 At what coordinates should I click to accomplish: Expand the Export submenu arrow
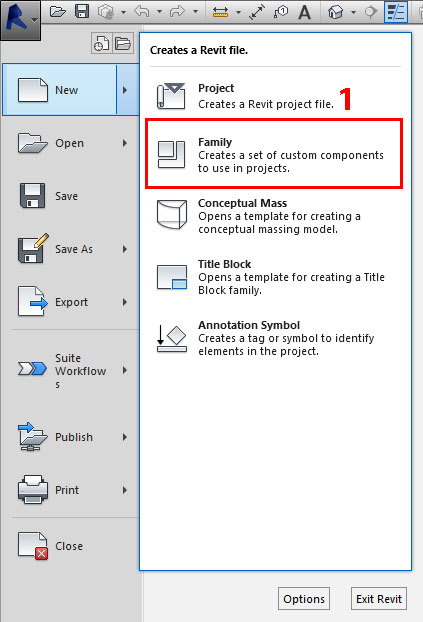[125, 302]
